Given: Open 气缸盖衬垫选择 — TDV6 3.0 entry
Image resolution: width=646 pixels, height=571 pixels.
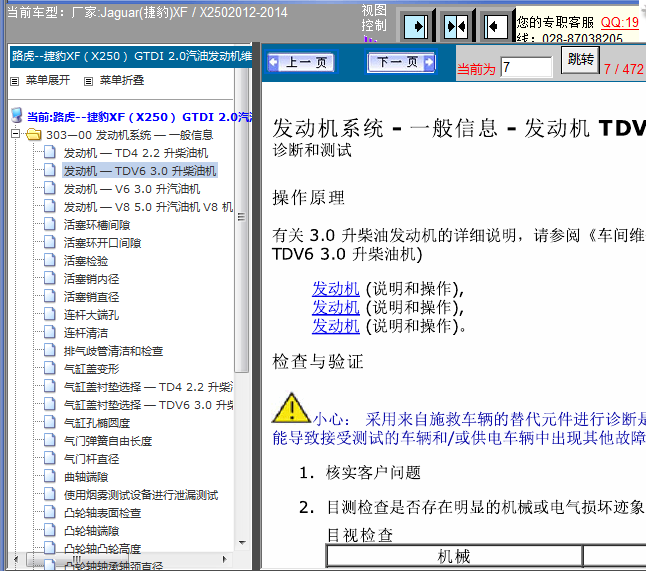Looking at the screenshot, I should 148,405.
